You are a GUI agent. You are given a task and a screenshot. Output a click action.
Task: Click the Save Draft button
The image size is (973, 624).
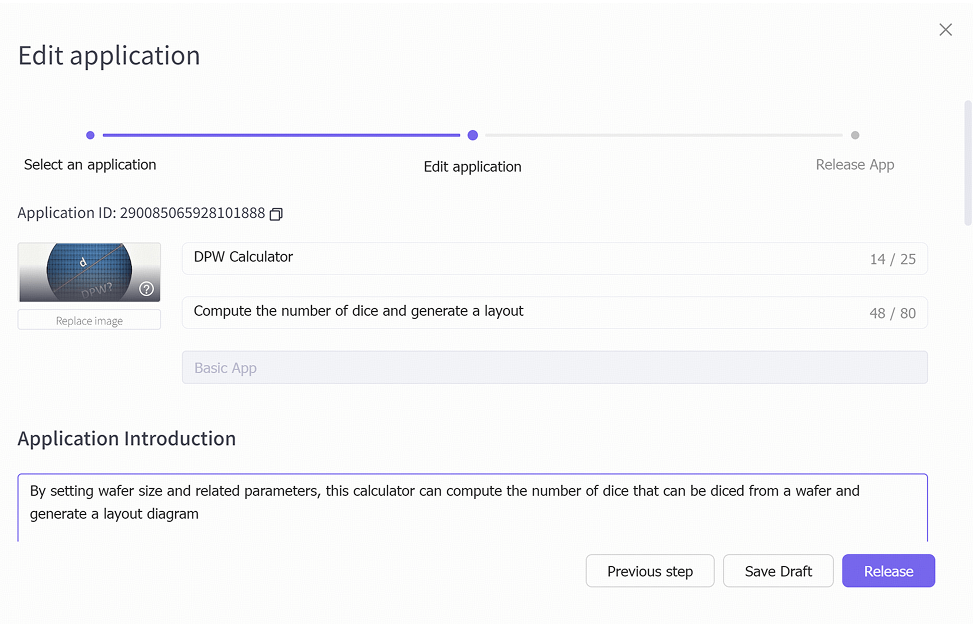coord(778,571)
